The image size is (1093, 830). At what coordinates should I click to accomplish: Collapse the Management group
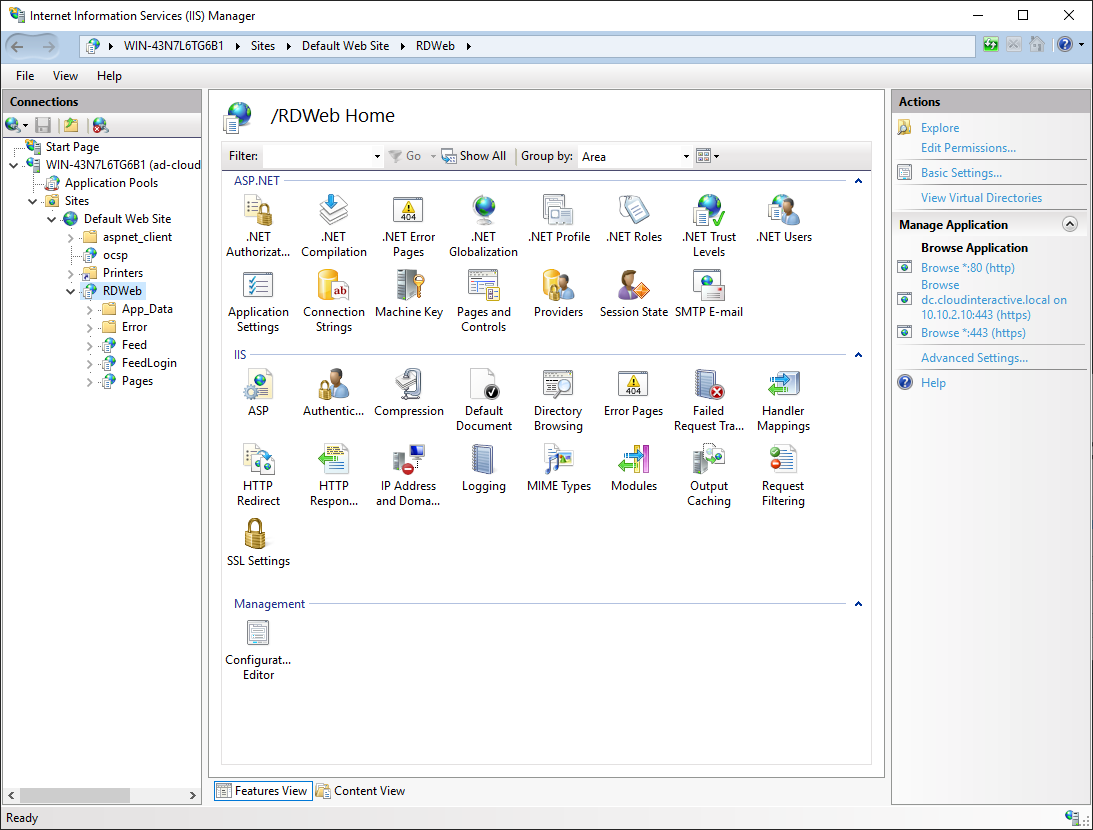click(x=858, y=604)
